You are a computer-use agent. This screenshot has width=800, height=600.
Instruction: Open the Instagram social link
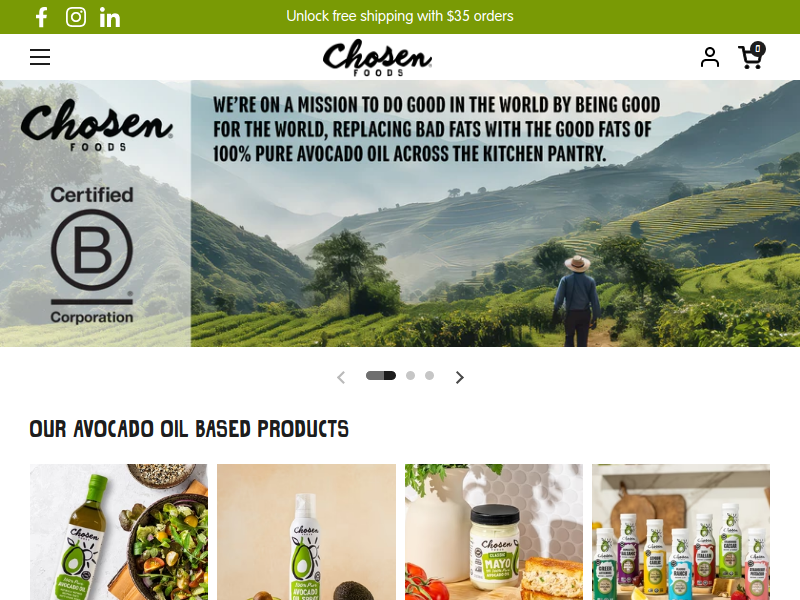76,17
